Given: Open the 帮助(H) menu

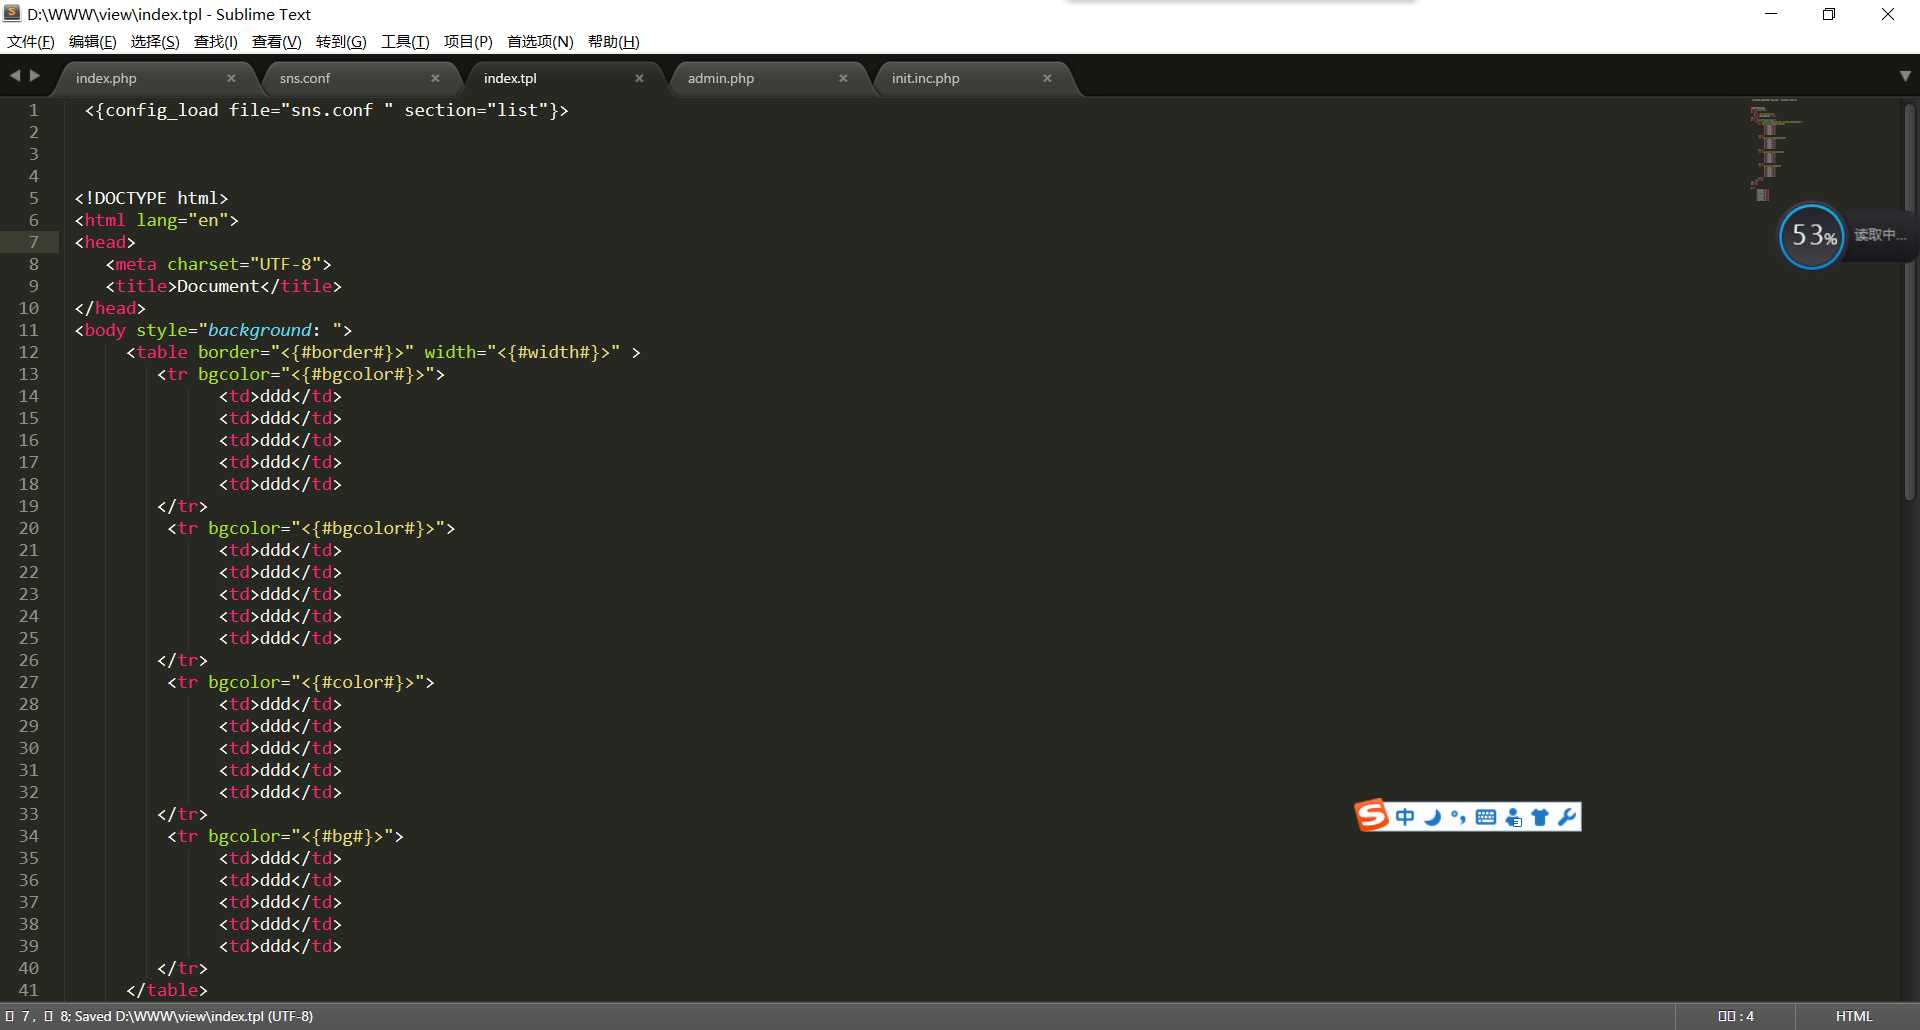Looking at the screenshot, I should pos(614,41).
